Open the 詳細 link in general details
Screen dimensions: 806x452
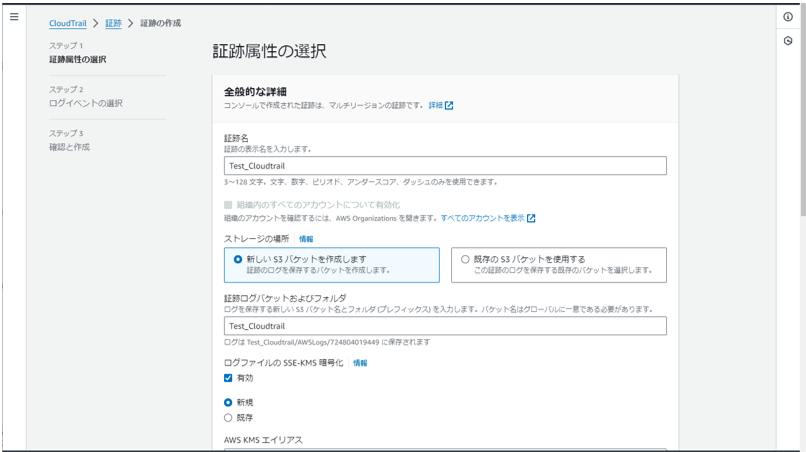[x=436, y=105]
